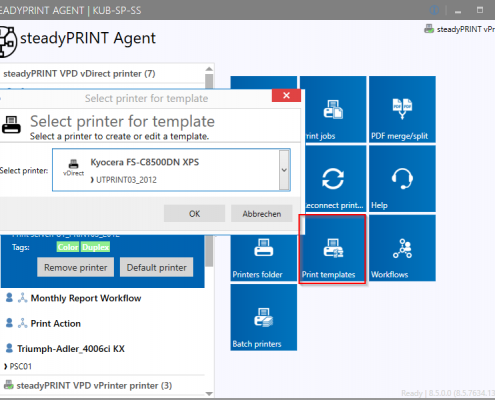The image size is (495, 400).
Task: Open the Help headset tile
Action: point(402,179)
